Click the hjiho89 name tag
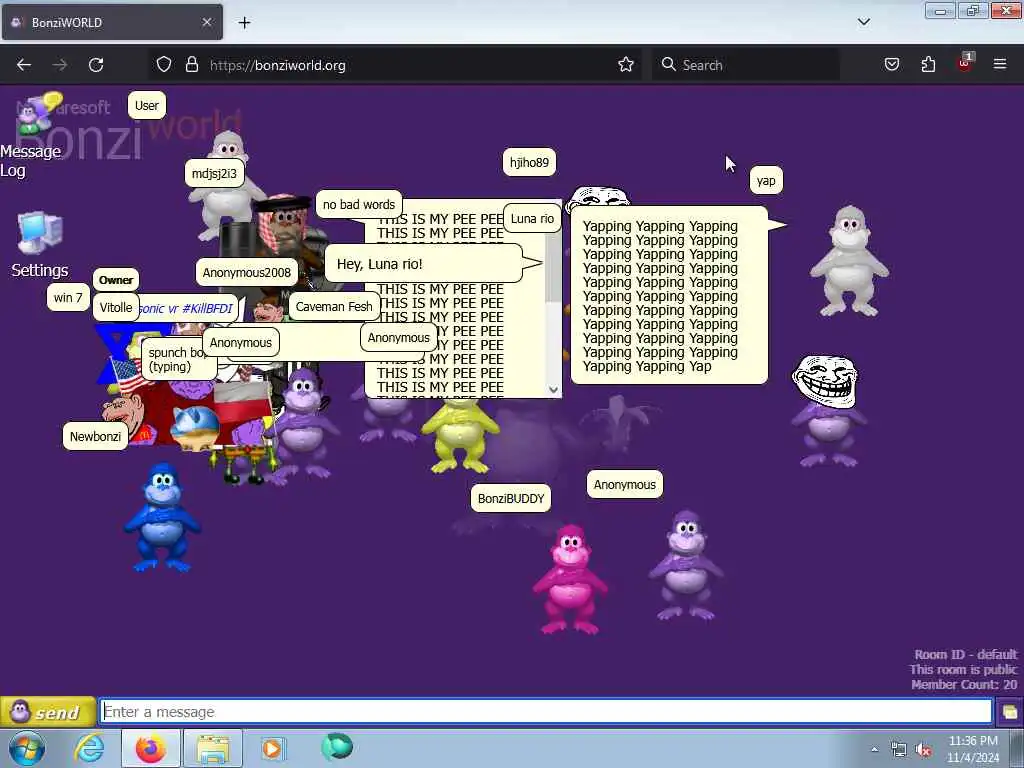 click(x=529, y=162)
